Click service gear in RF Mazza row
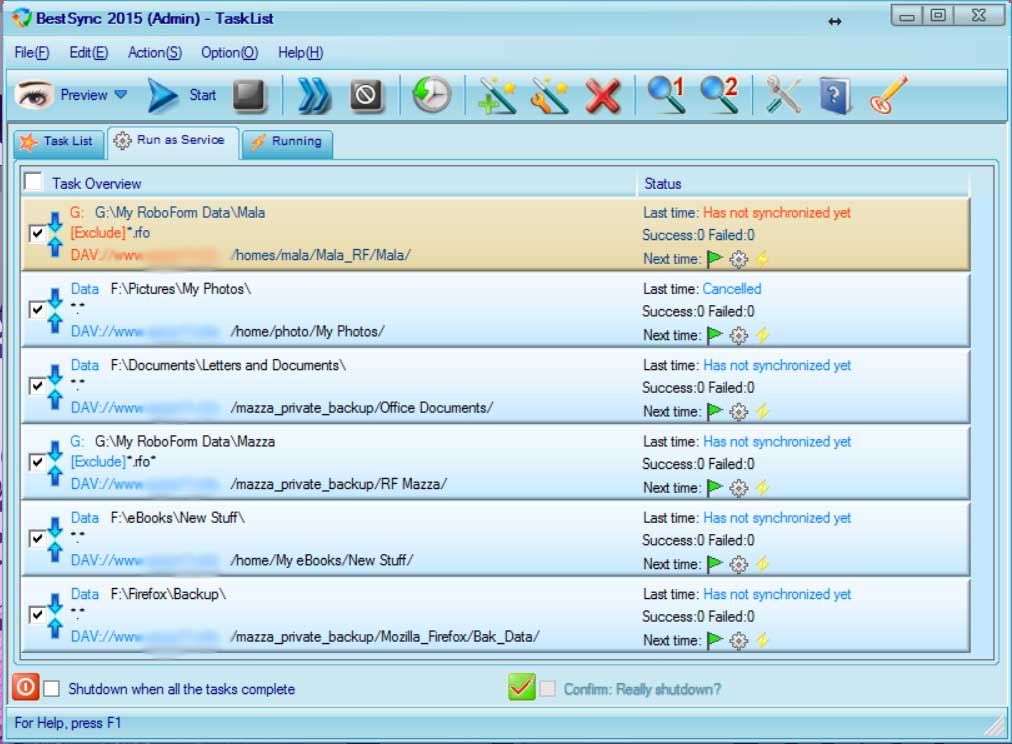This screenshot has width=1012, height=744. click(738, 488)
